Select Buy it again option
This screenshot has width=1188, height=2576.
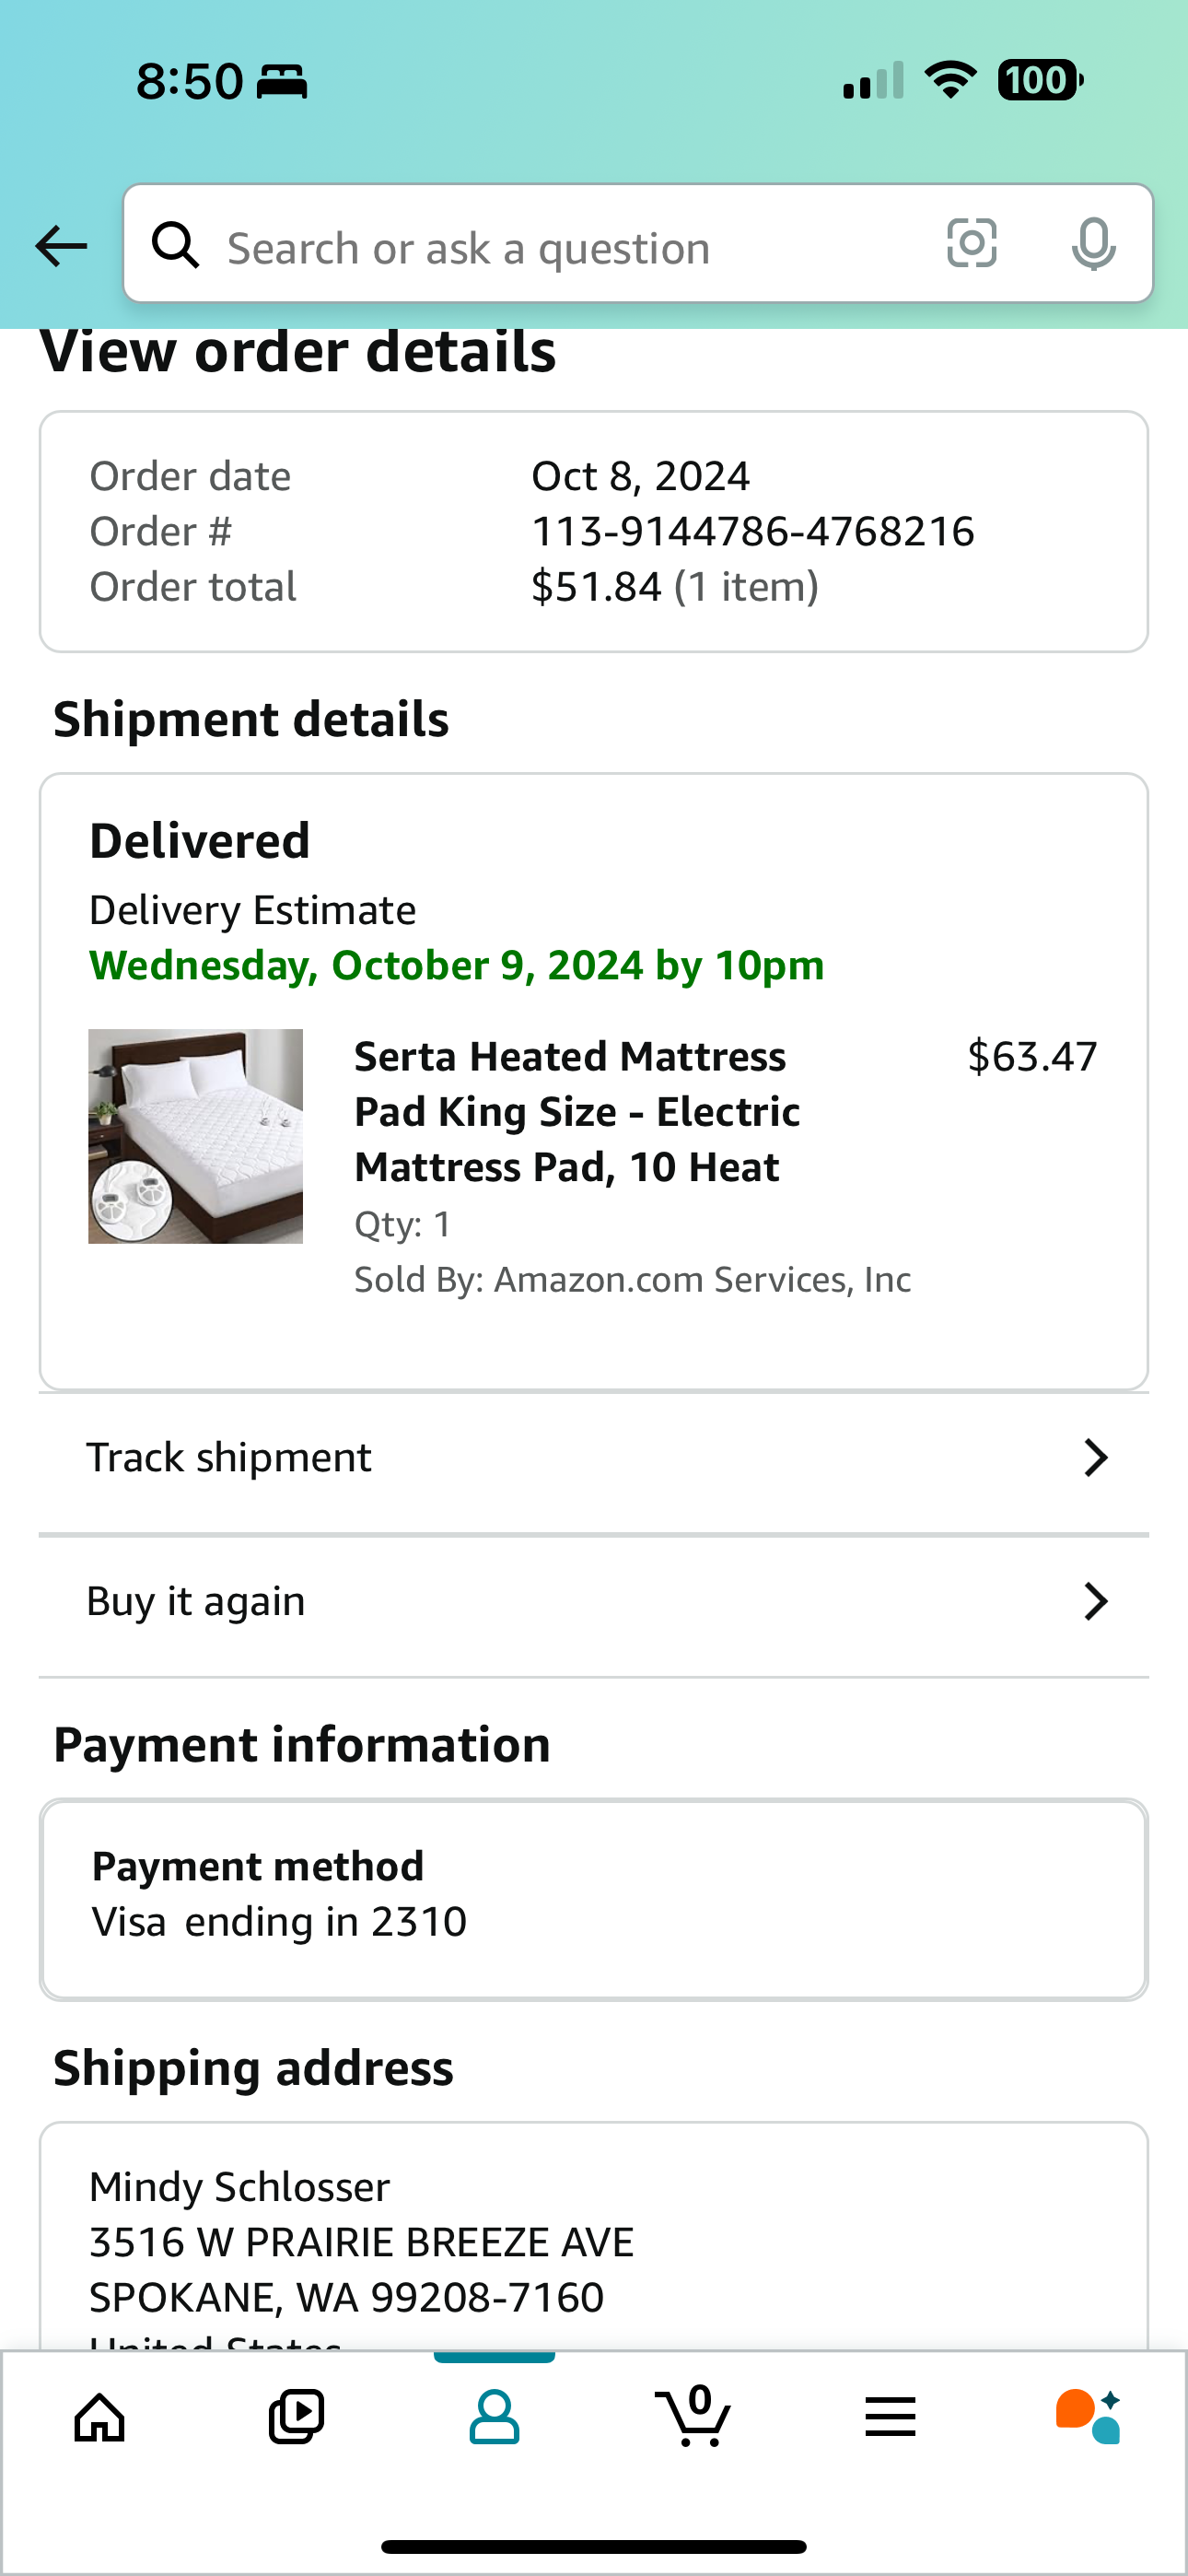click(x=594, y=1603)
